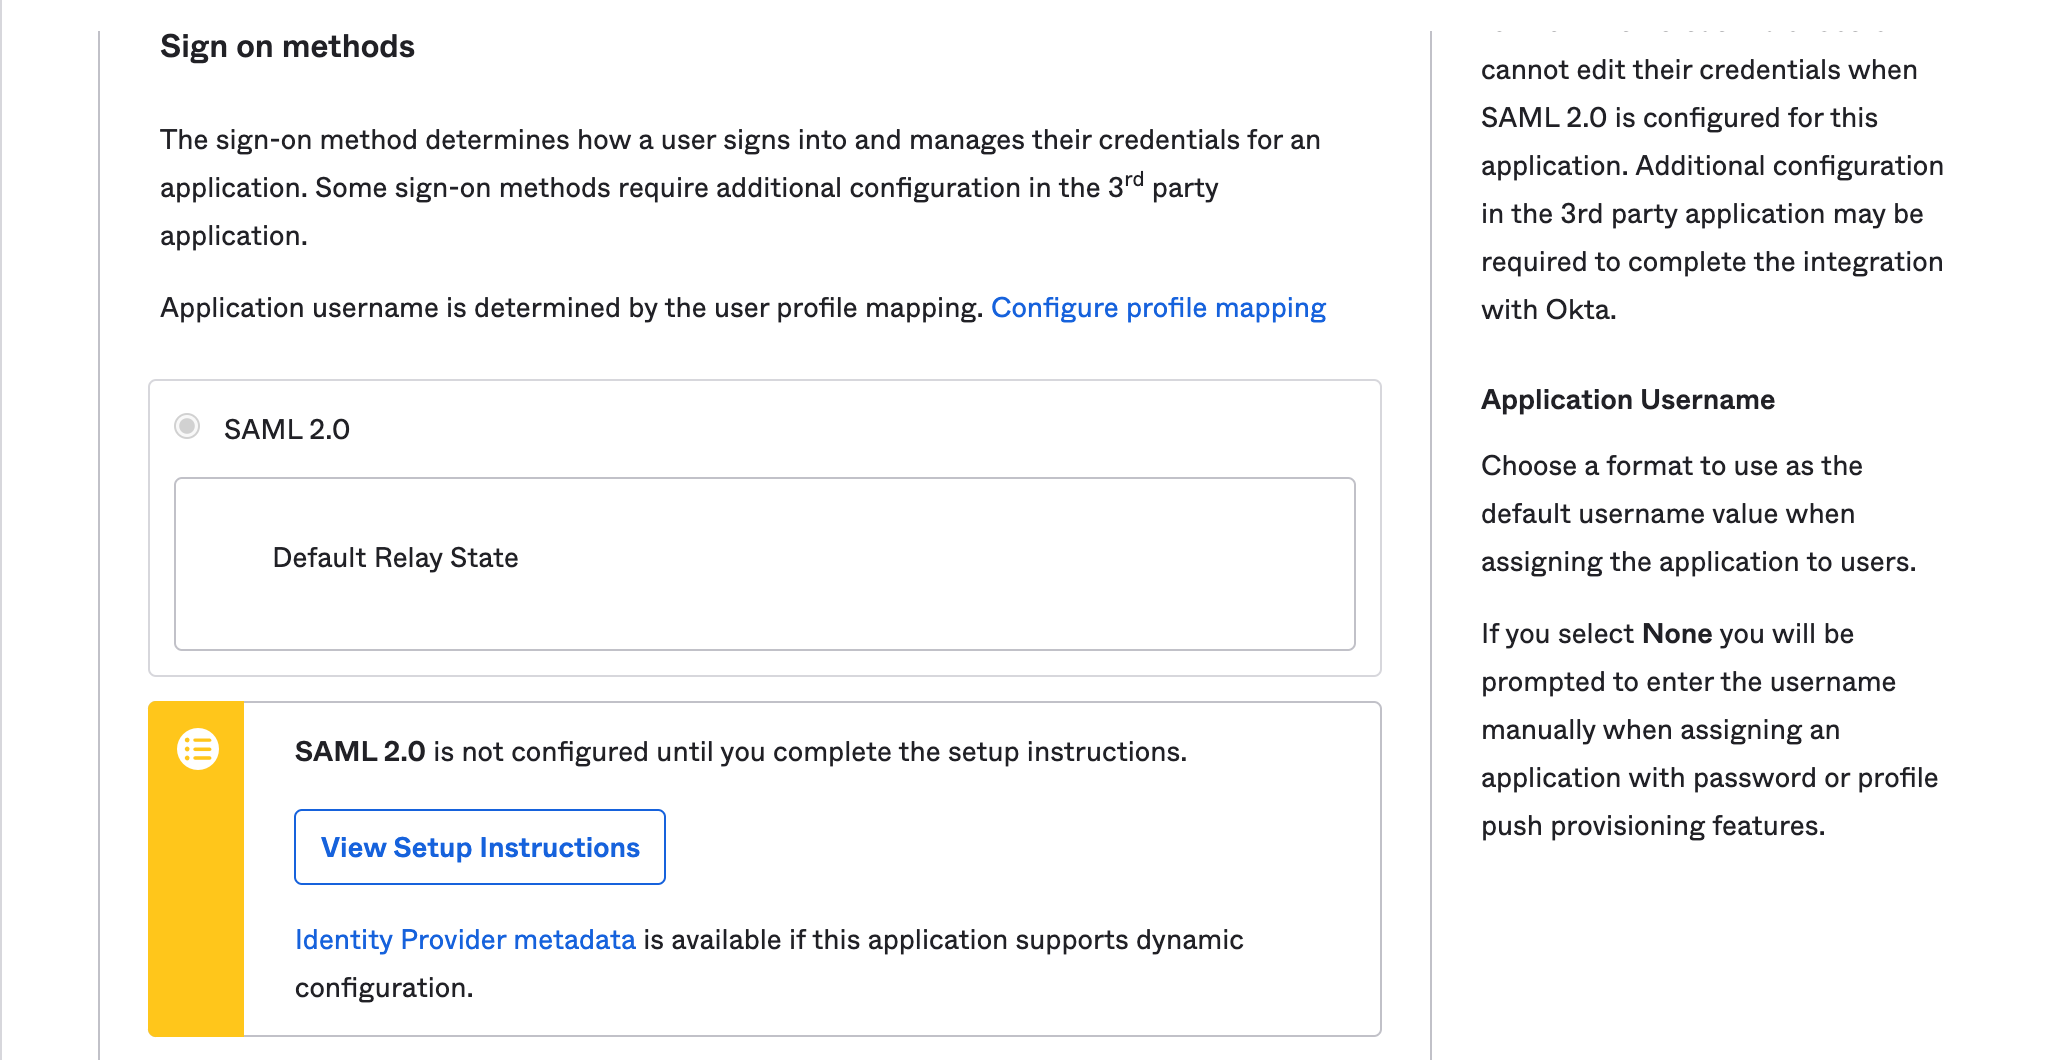The image size is (2048, 1060).
Task: Click the sidebar paragraph about username formats
Action: click(x=1700, y=513)
